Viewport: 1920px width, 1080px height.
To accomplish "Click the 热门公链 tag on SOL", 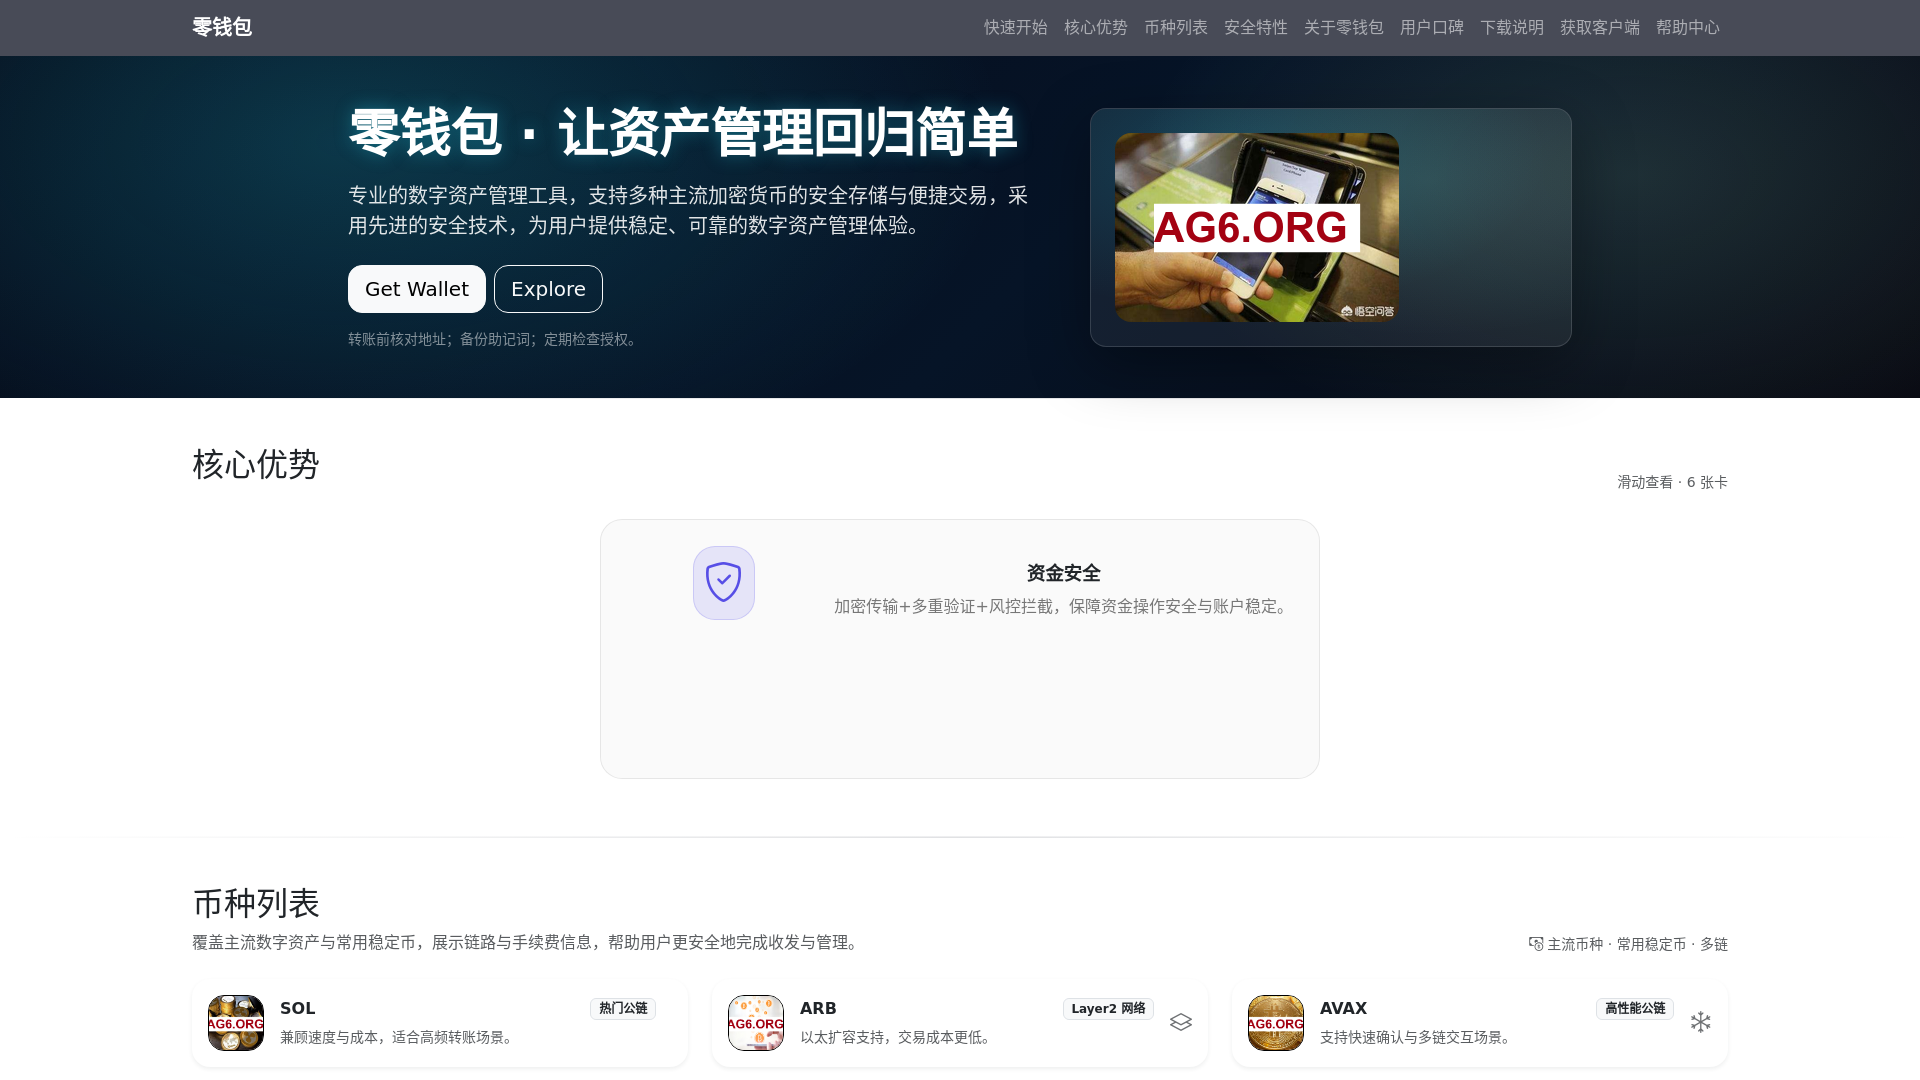I will pos(623,1008).
